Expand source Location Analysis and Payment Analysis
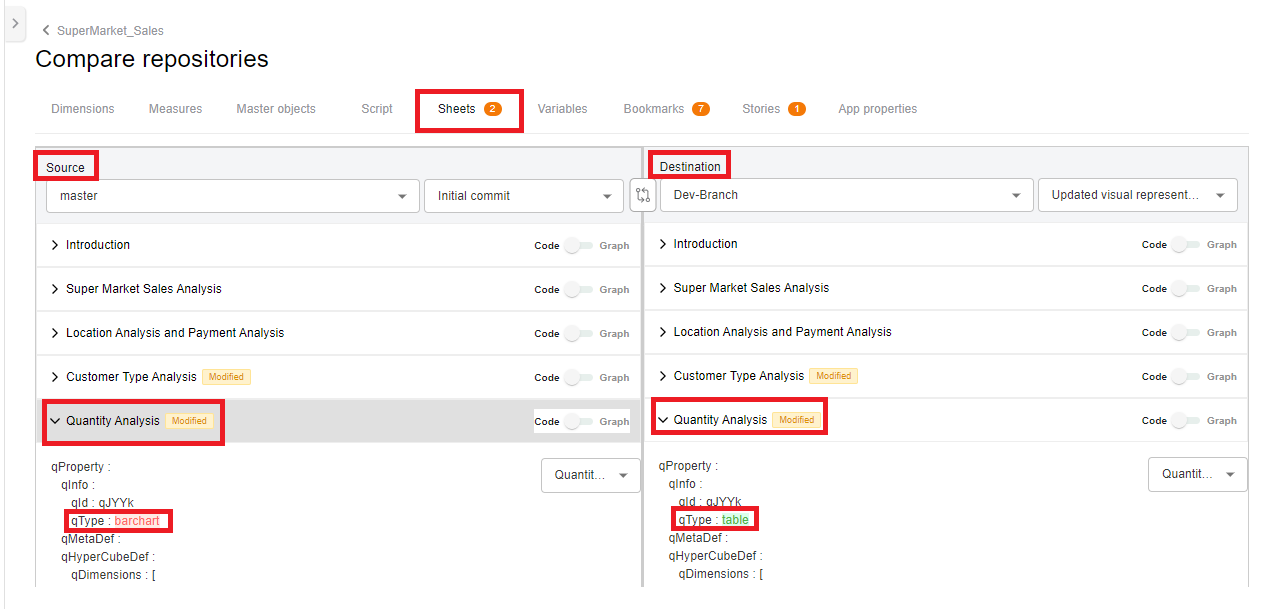 pos(55,333)
